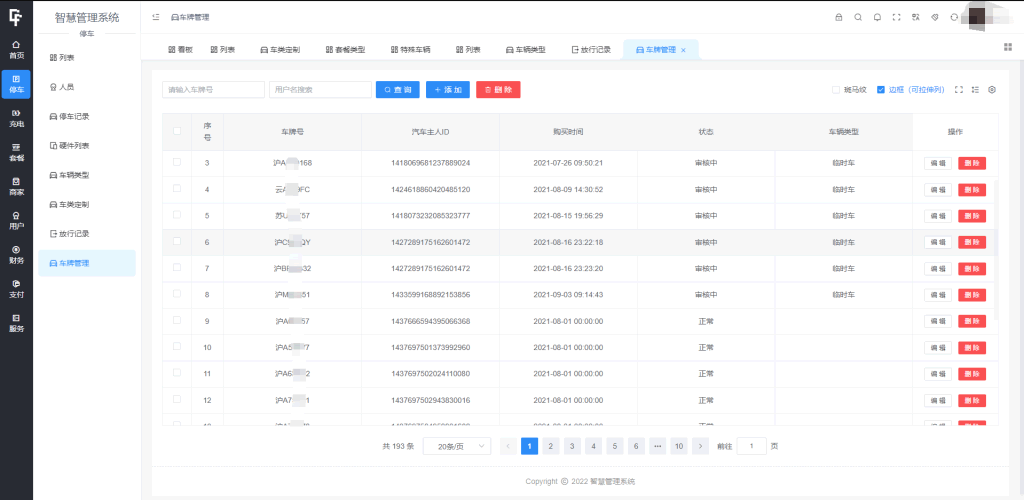Collapse the sidebar using the fold icon
Viewport: 1024px width, 500px height.
[x=156, y=17]
